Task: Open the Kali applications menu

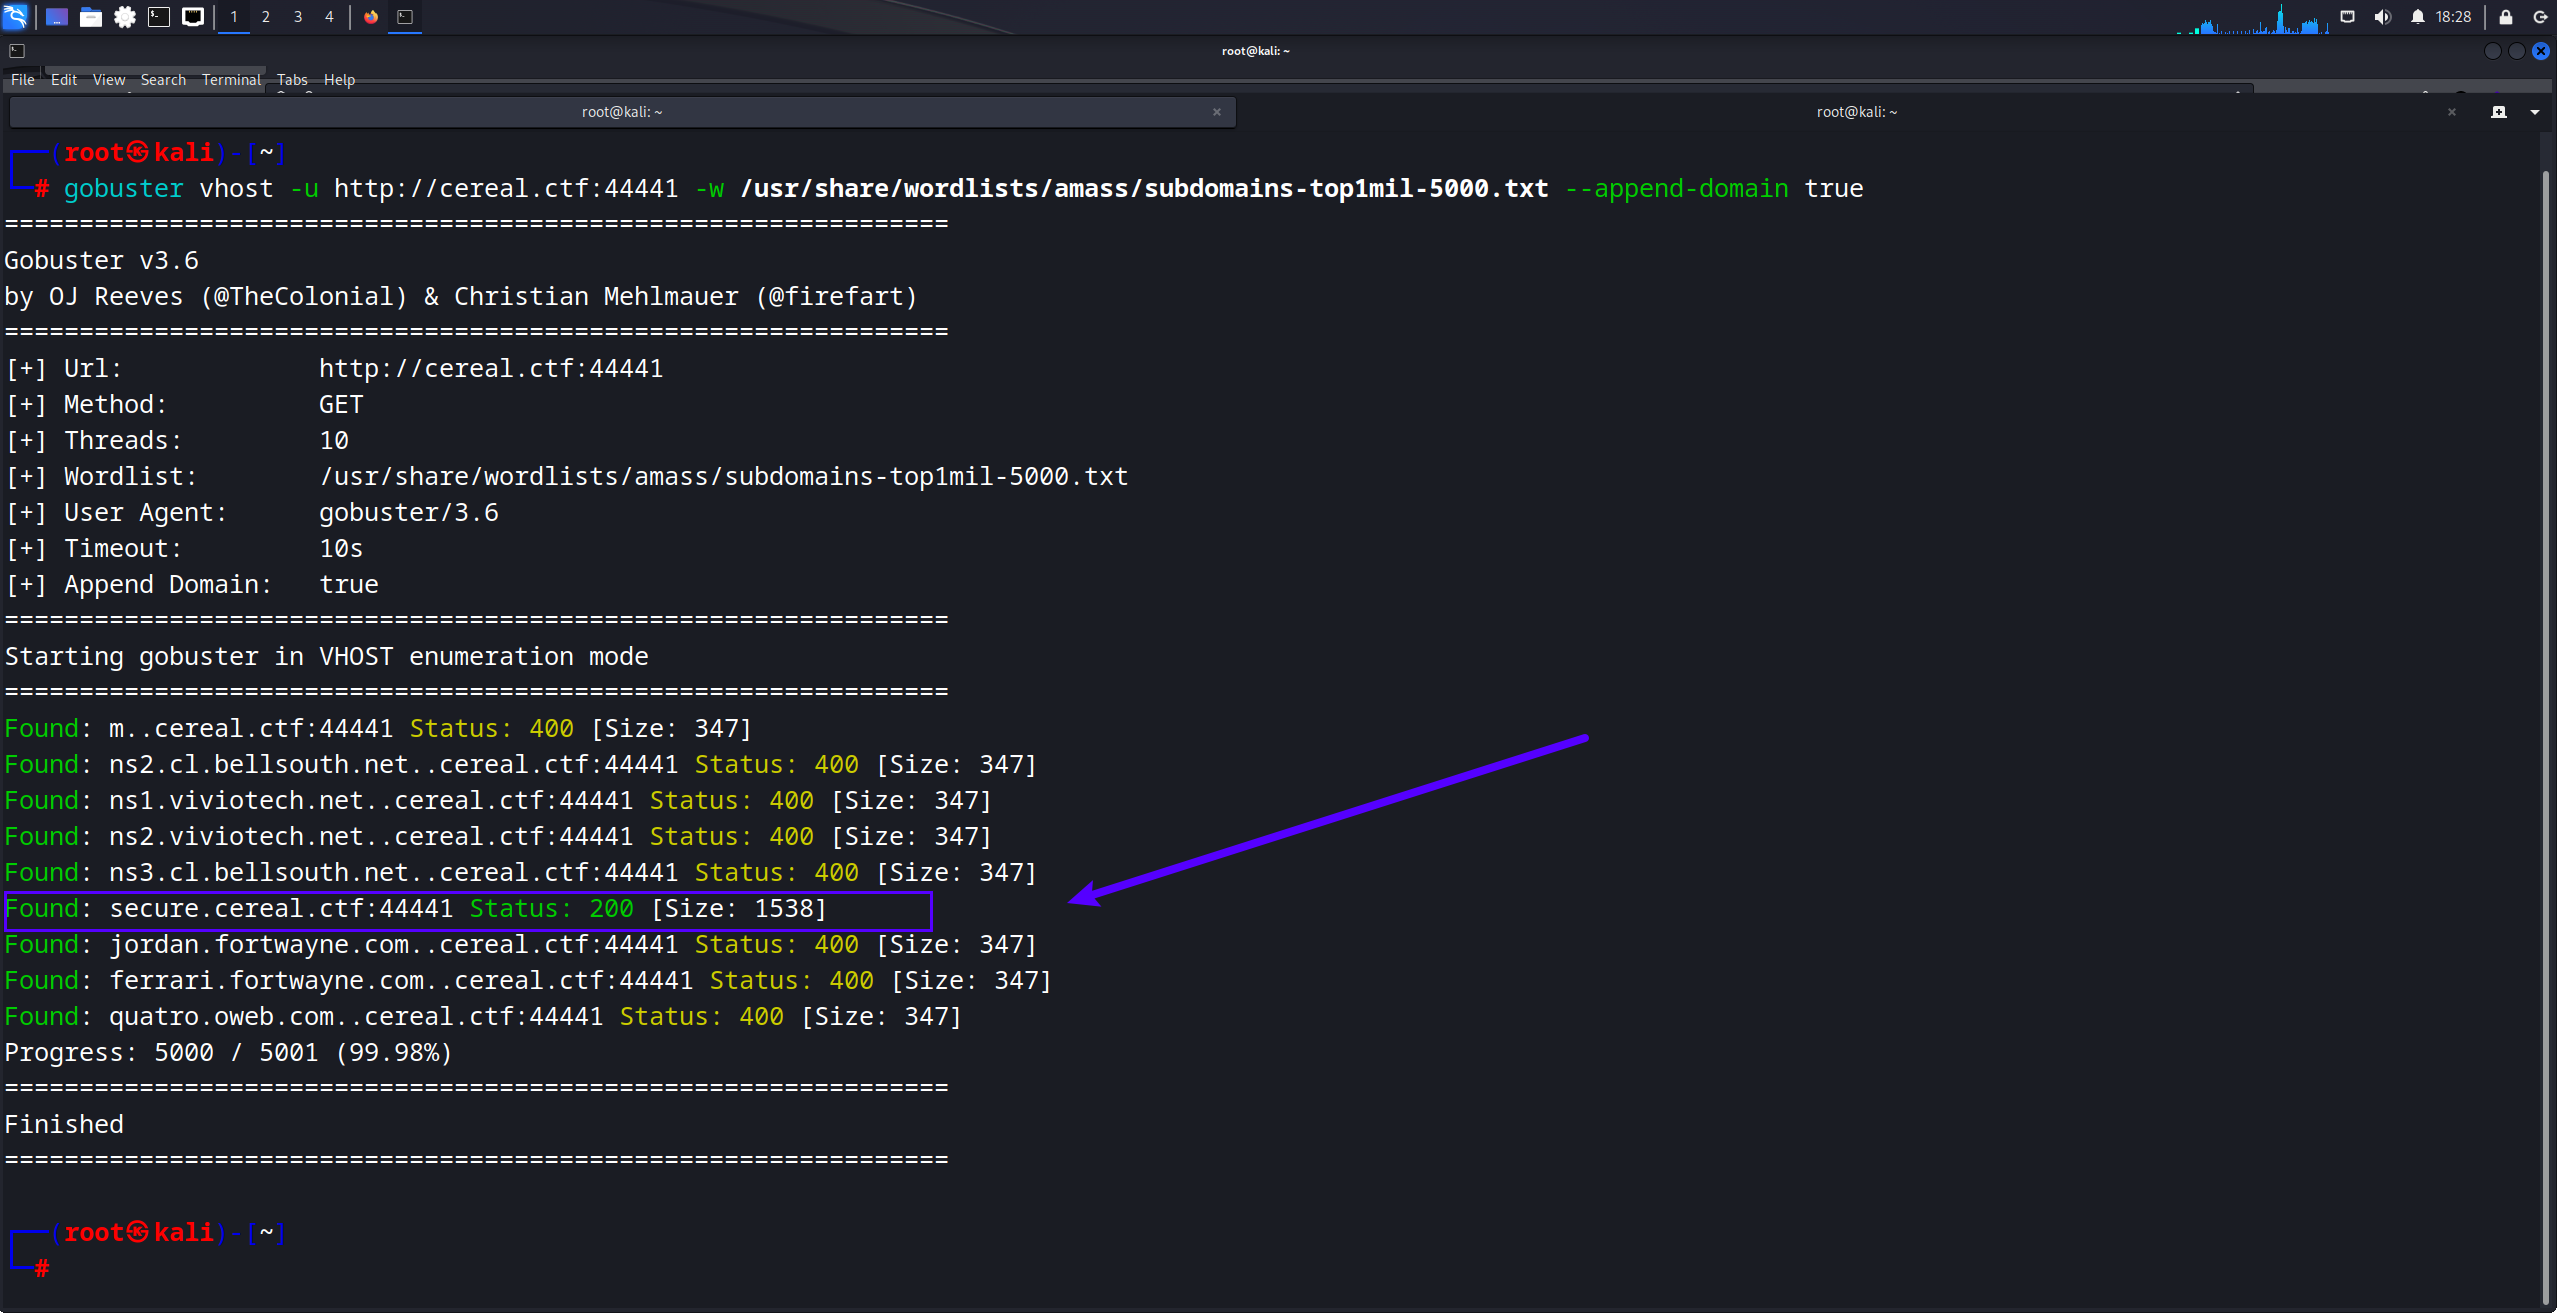Action: (x=15, y=16)
